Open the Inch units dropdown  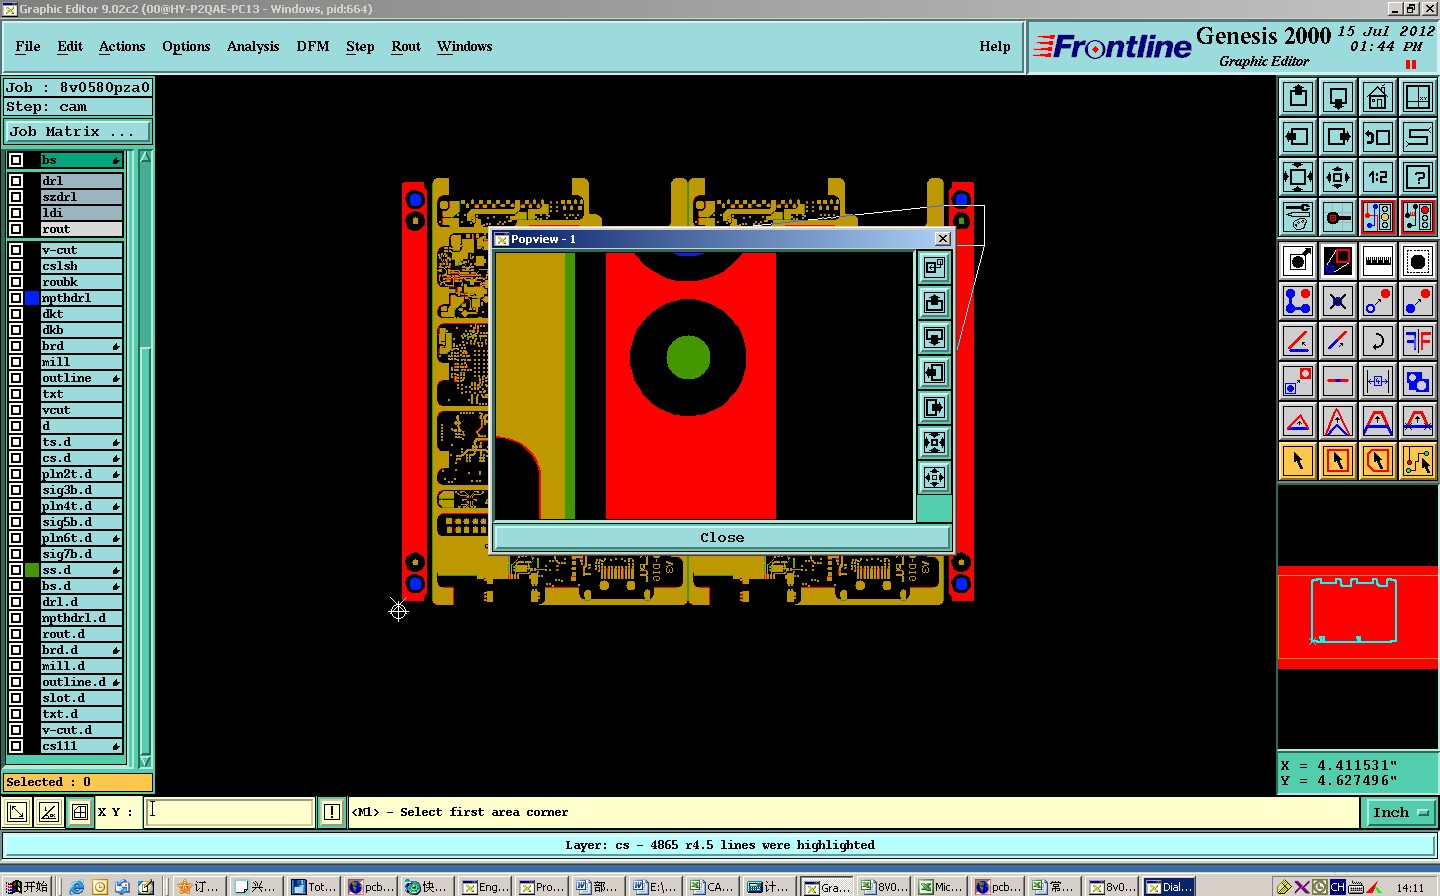[1399, 812]
